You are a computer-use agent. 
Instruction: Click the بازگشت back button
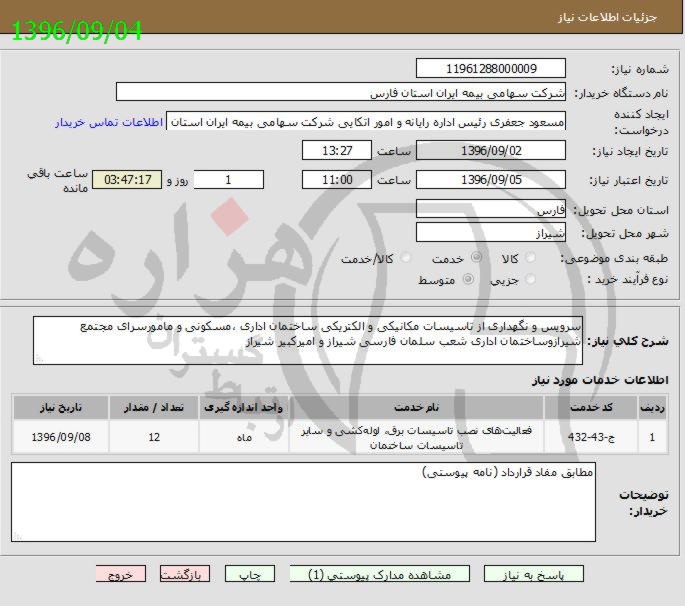pyautogui.click(x=185, y=574)
